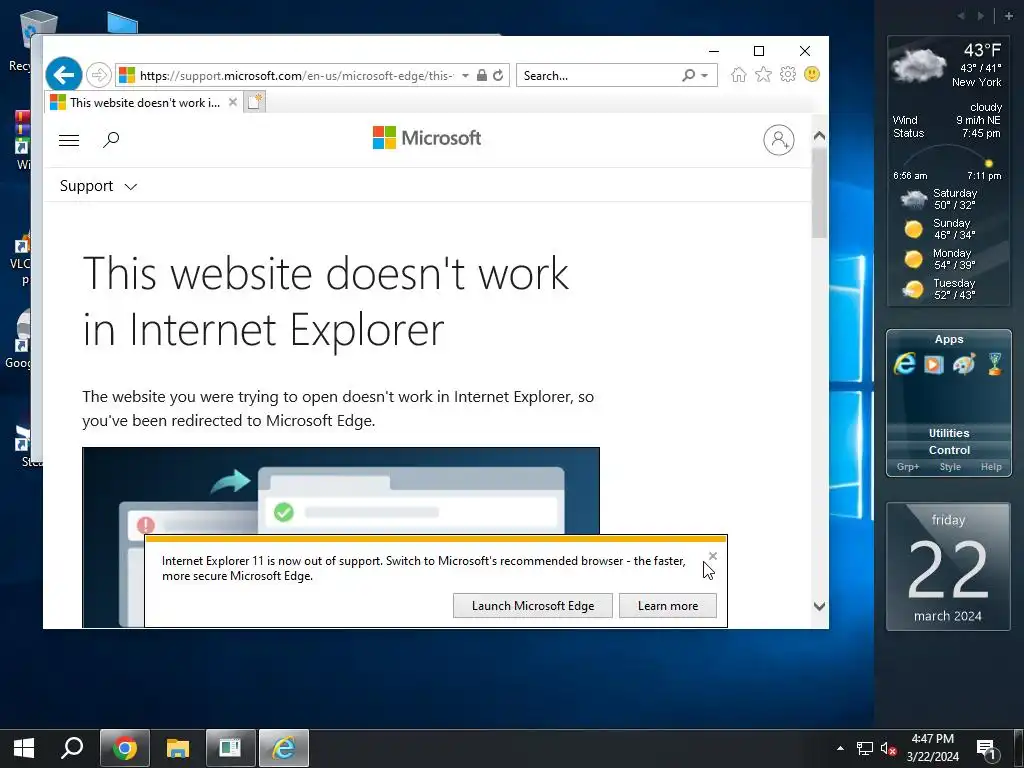Launch the Paint palette icon in Apps gadget
The width and height of the screenshot is (1024, 768).
point(964,364)
